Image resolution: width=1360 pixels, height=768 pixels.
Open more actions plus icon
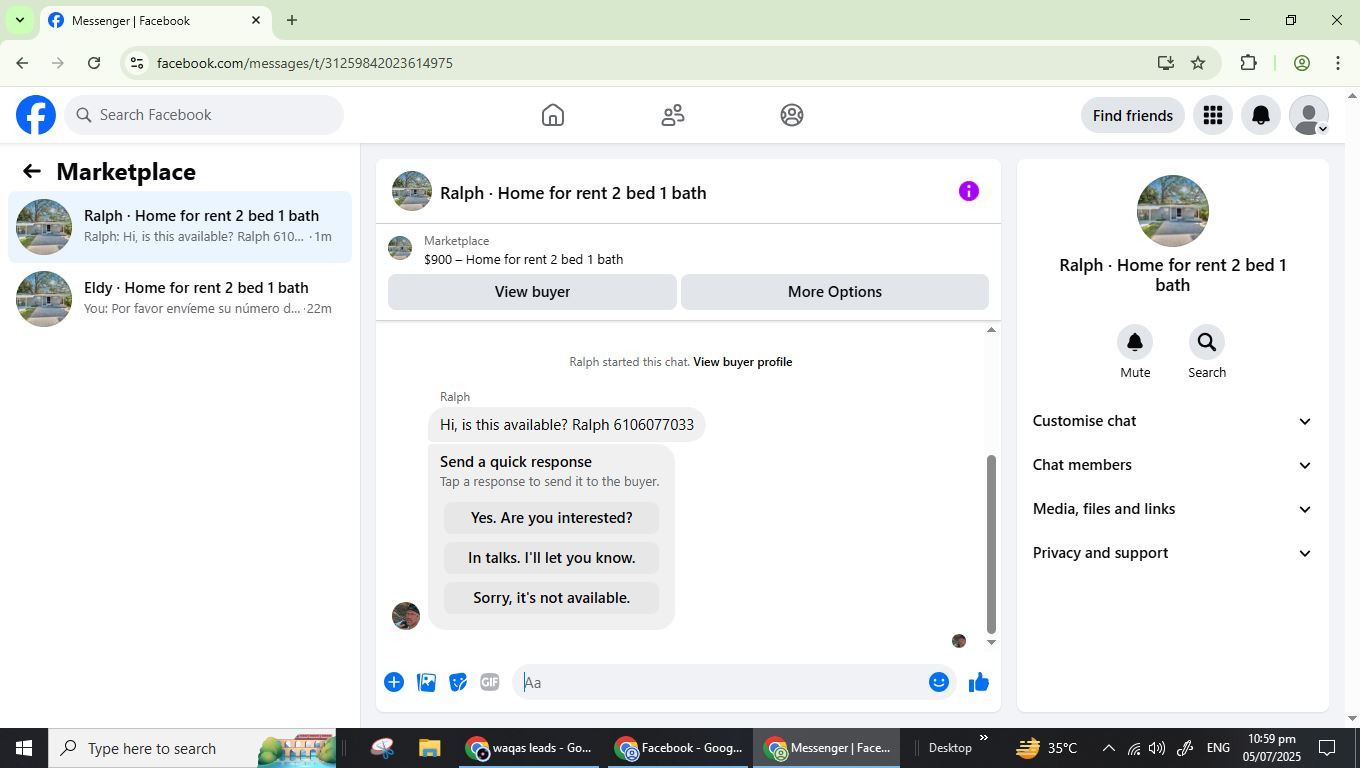(x=394, y=682)
